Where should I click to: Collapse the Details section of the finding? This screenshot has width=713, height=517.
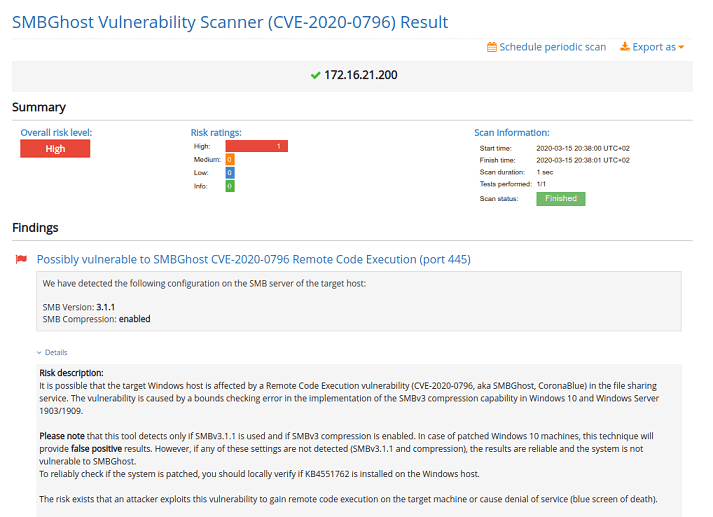point(52,352)
